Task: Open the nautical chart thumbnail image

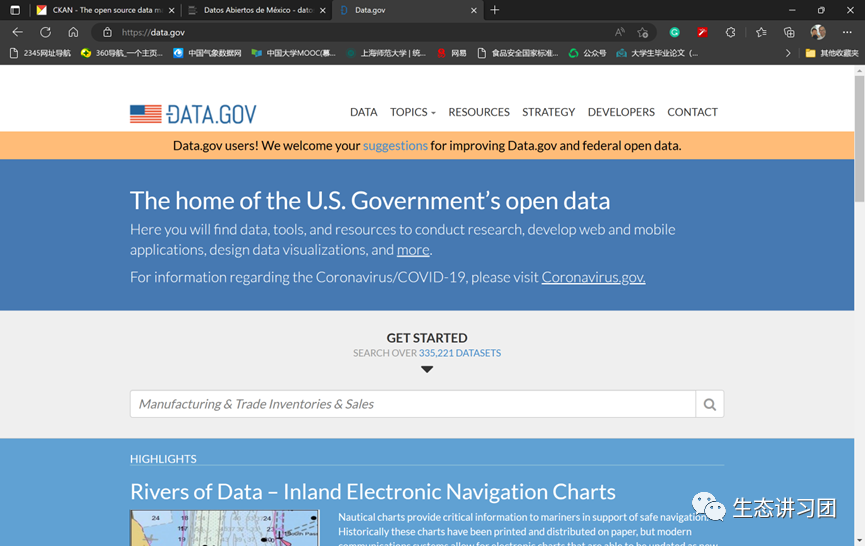Action: (225, 528)
